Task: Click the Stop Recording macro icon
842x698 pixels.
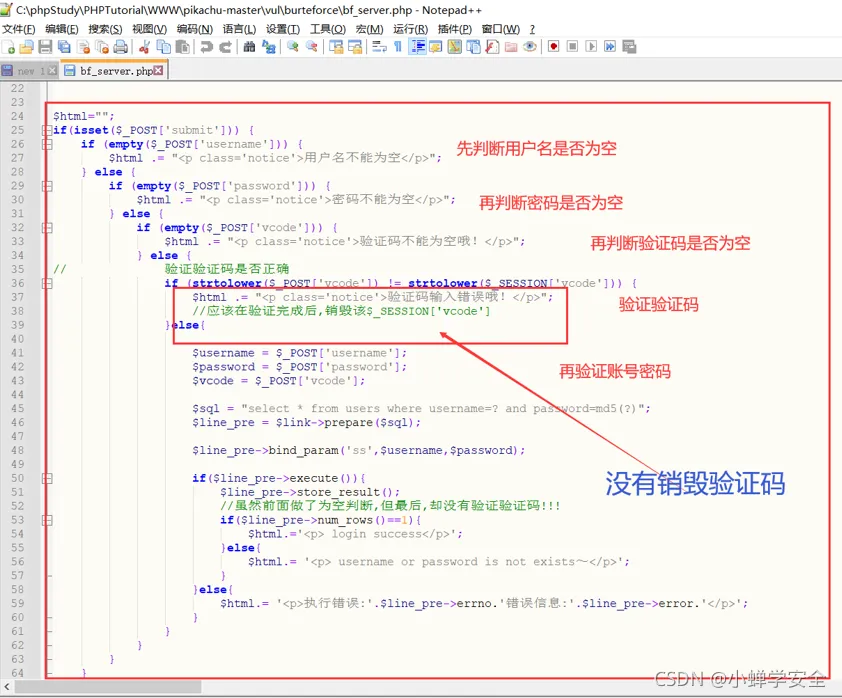Action: (572, 47)
